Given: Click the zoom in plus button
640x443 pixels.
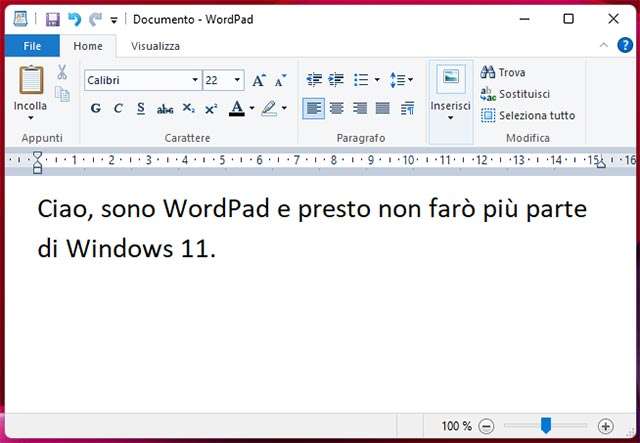Looking at the screenshot, I should [x=605, y=426].
